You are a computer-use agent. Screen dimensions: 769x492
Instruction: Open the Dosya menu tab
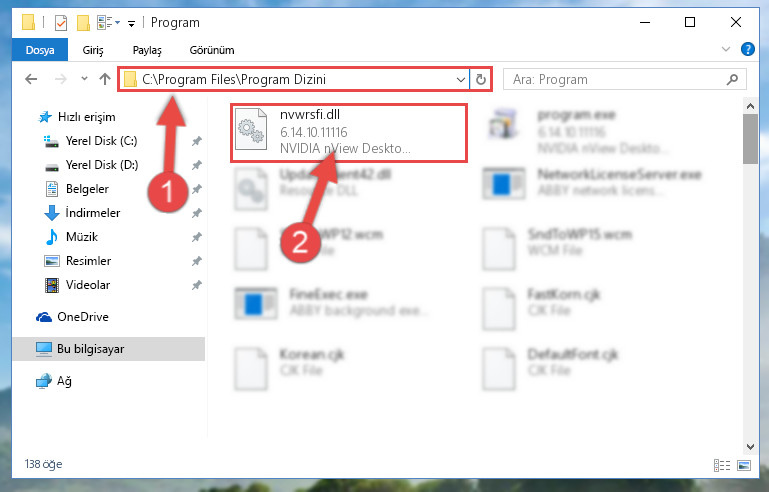coord(40,50)
